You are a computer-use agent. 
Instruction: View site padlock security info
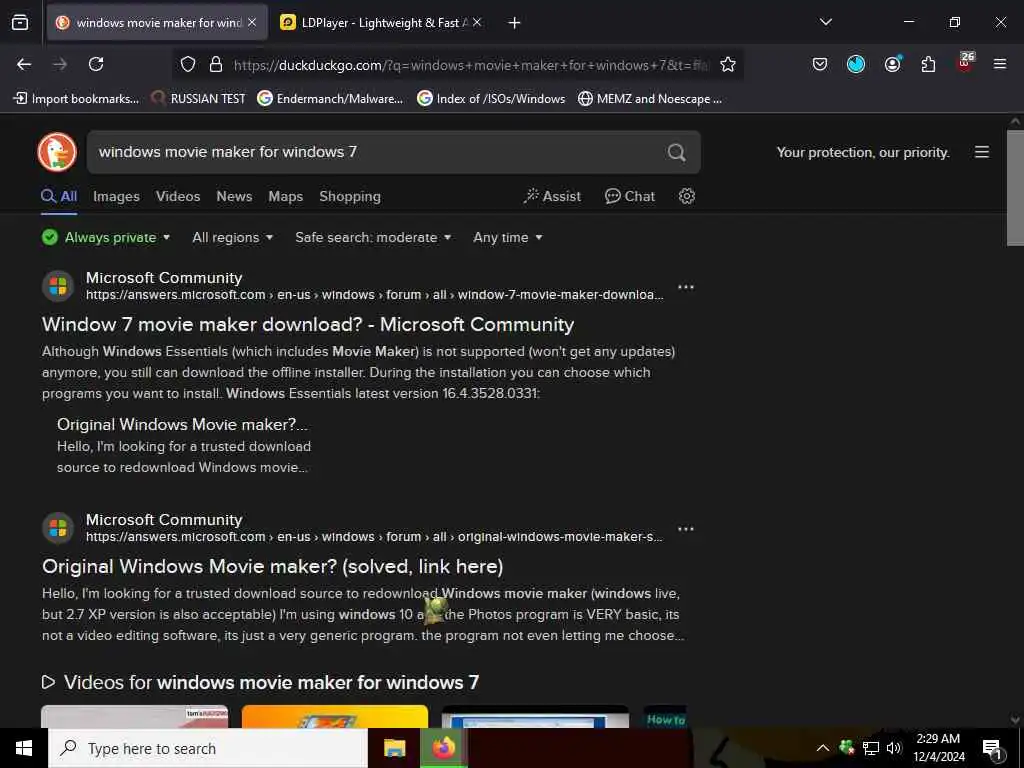pos(216,64)
